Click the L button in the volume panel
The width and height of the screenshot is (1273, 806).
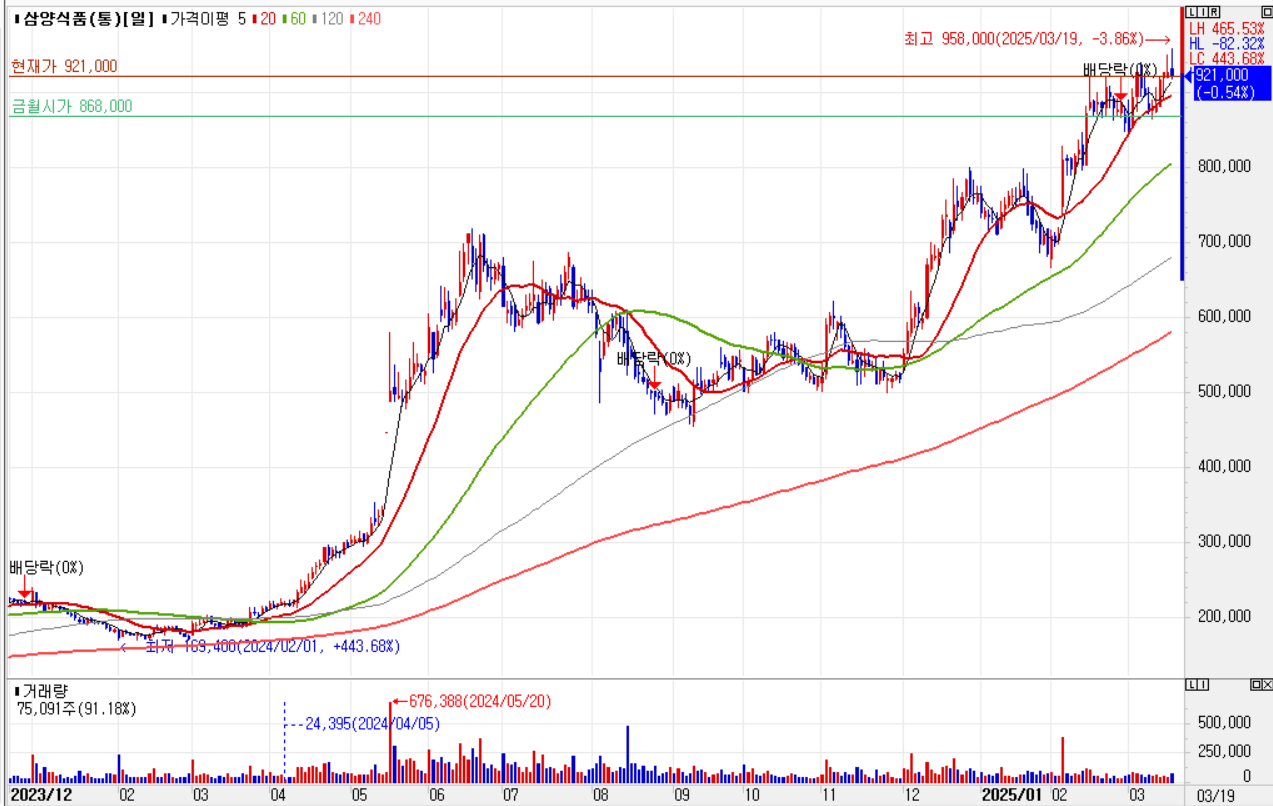1190,684
